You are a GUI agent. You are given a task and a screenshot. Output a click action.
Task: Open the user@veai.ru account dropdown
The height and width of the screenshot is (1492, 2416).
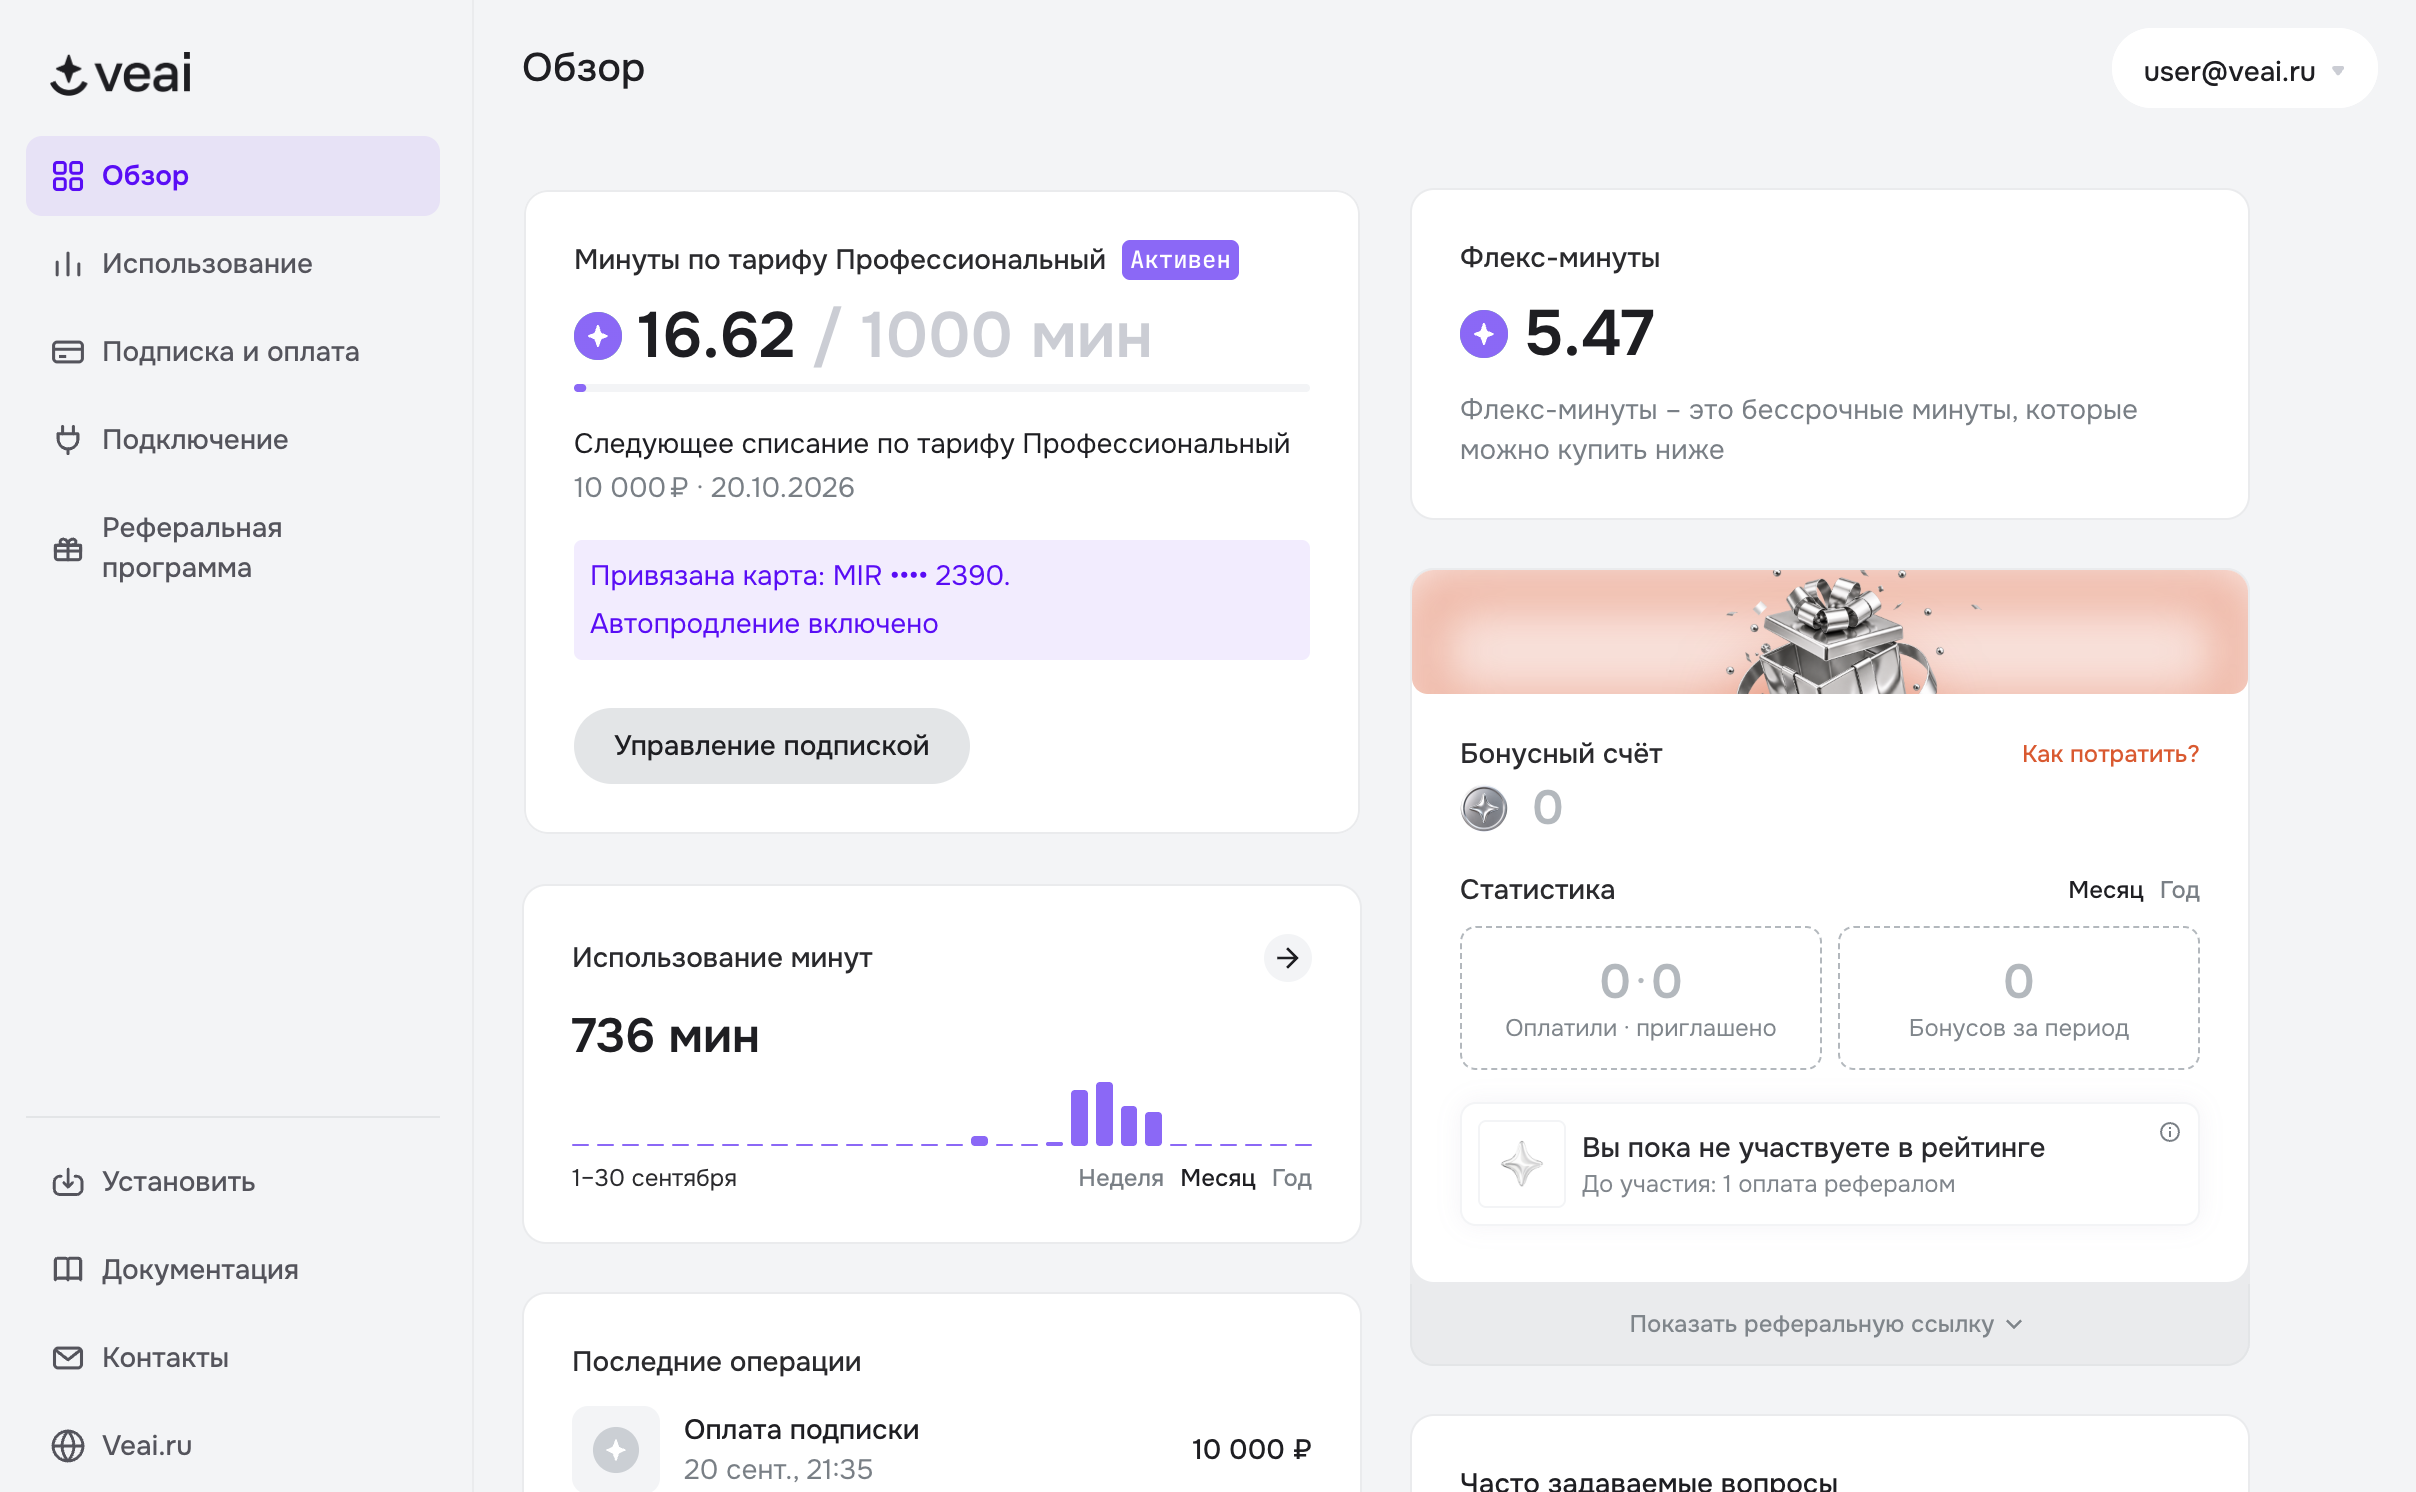[2244, 70]
